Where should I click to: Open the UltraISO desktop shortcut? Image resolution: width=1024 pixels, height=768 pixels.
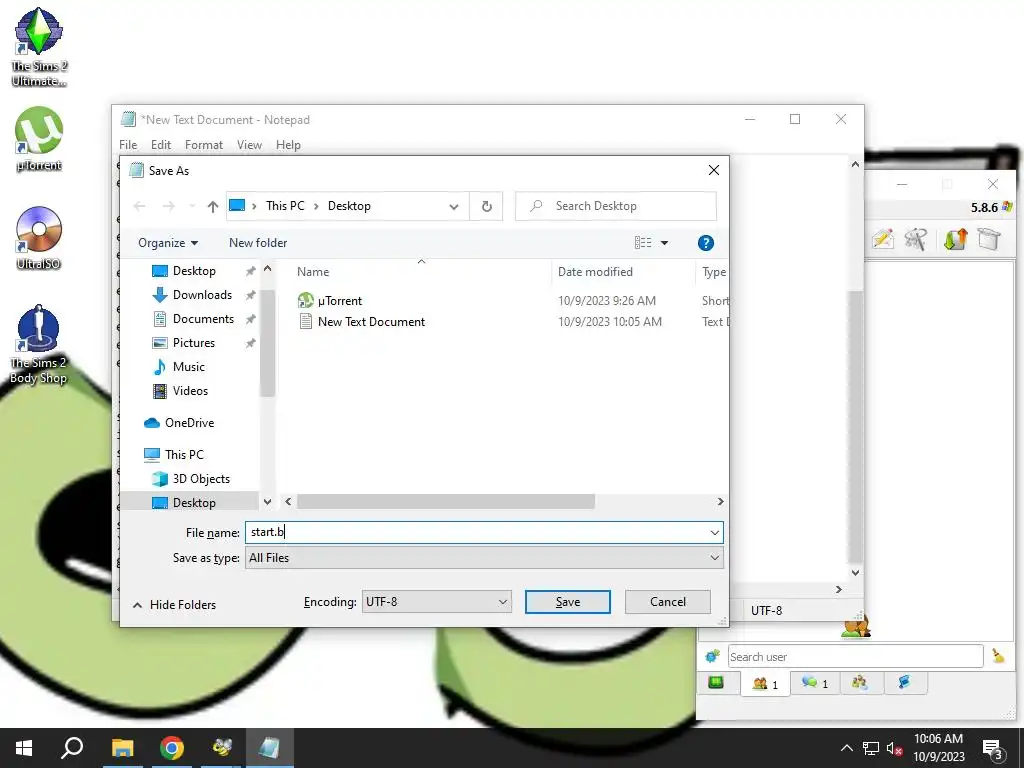point(39,238)
